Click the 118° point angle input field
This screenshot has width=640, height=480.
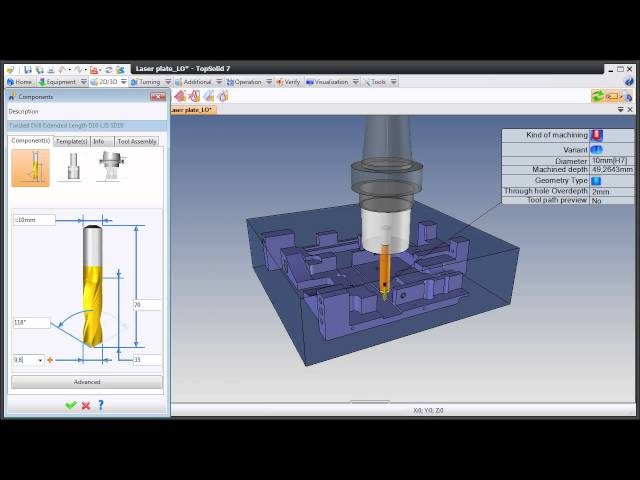point(31,323)
